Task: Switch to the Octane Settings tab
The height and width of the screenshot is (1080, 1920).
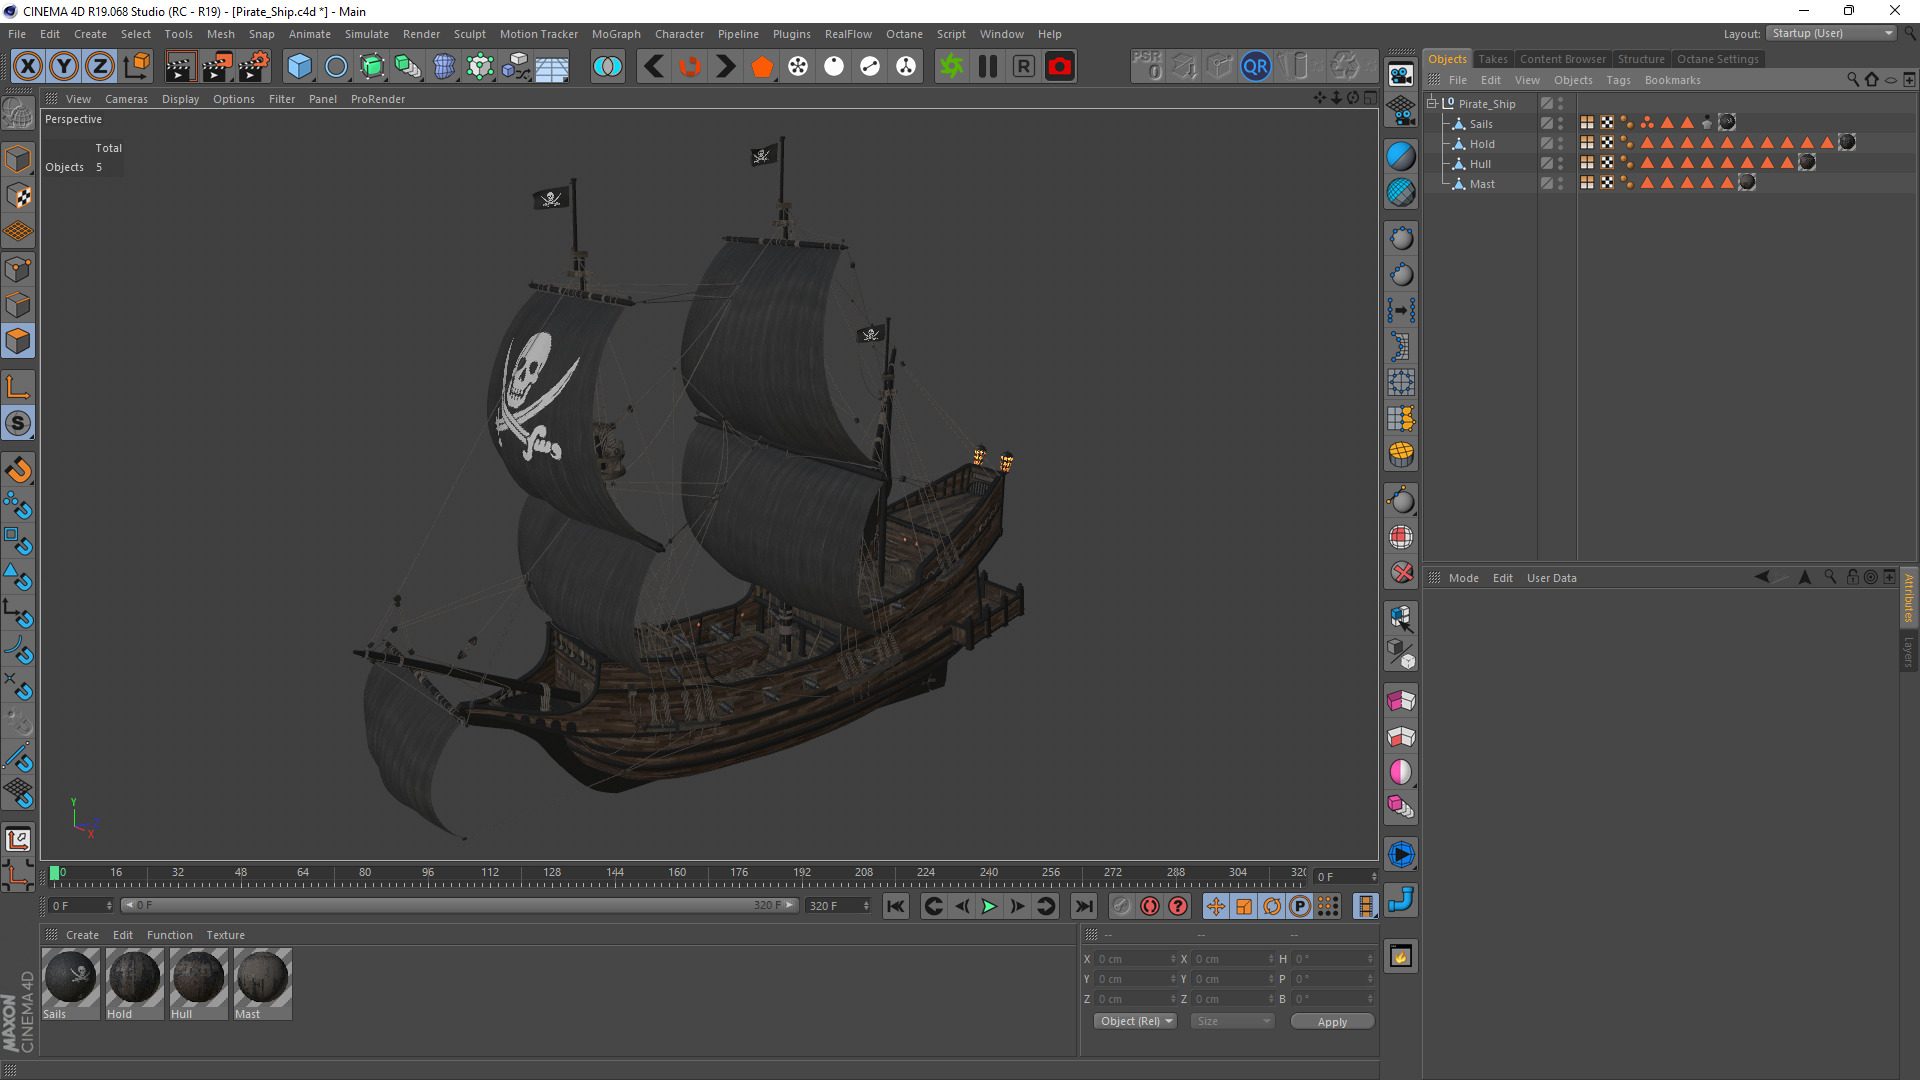Action: [x=1717, y=59]
